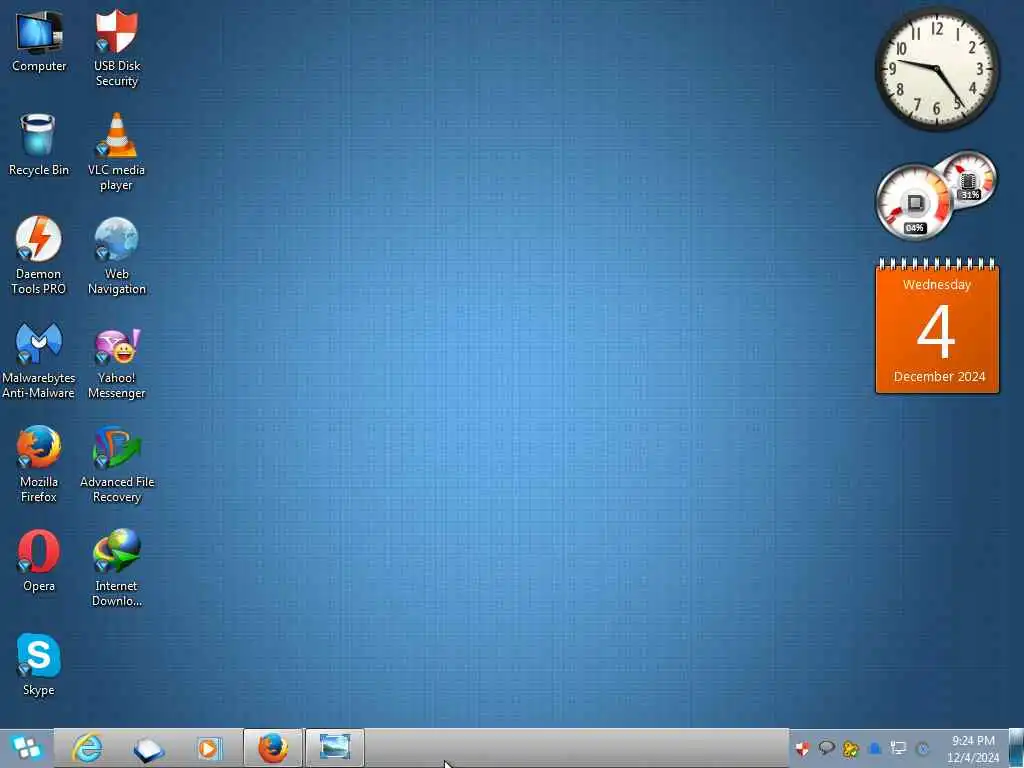Image resolution: width=1024 pixels, height=768 pixels.
Task: Select VLC media player shortcut
Action: (116, 153)
